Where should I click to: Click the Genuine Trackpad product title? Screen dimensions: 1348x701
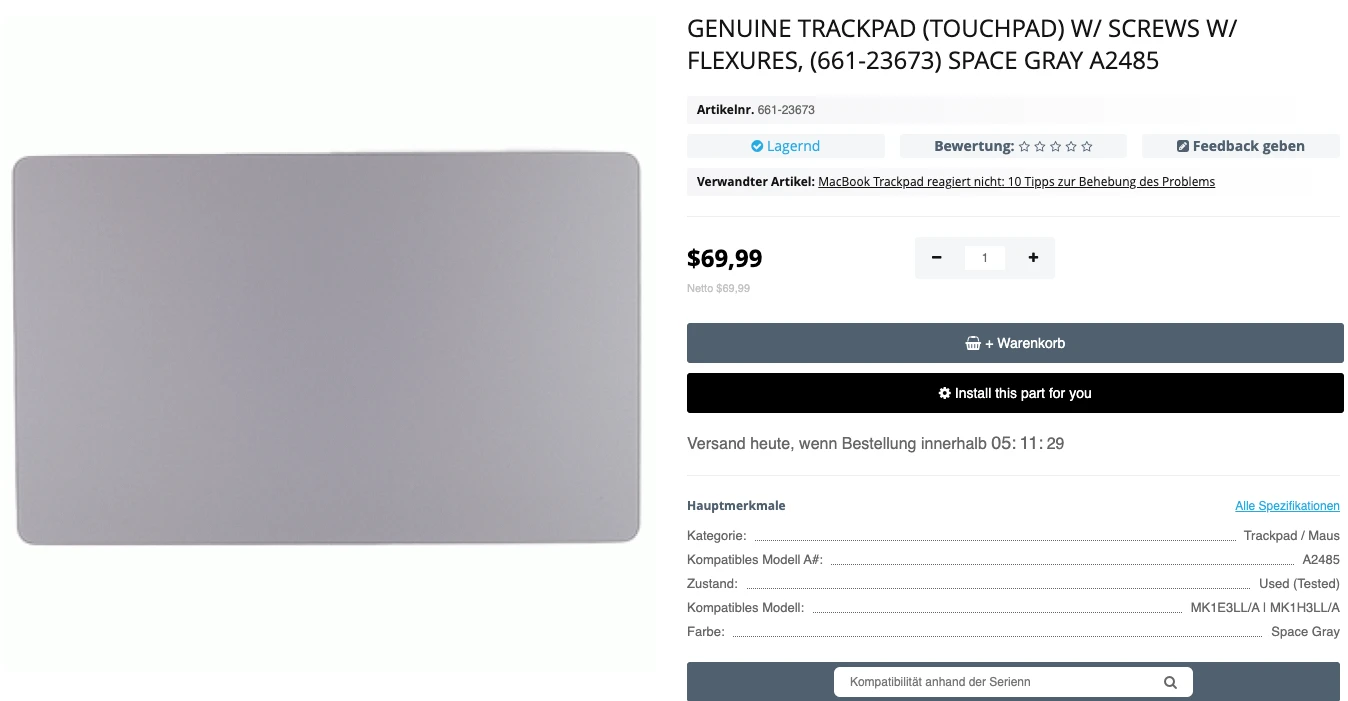click(961, 45)
